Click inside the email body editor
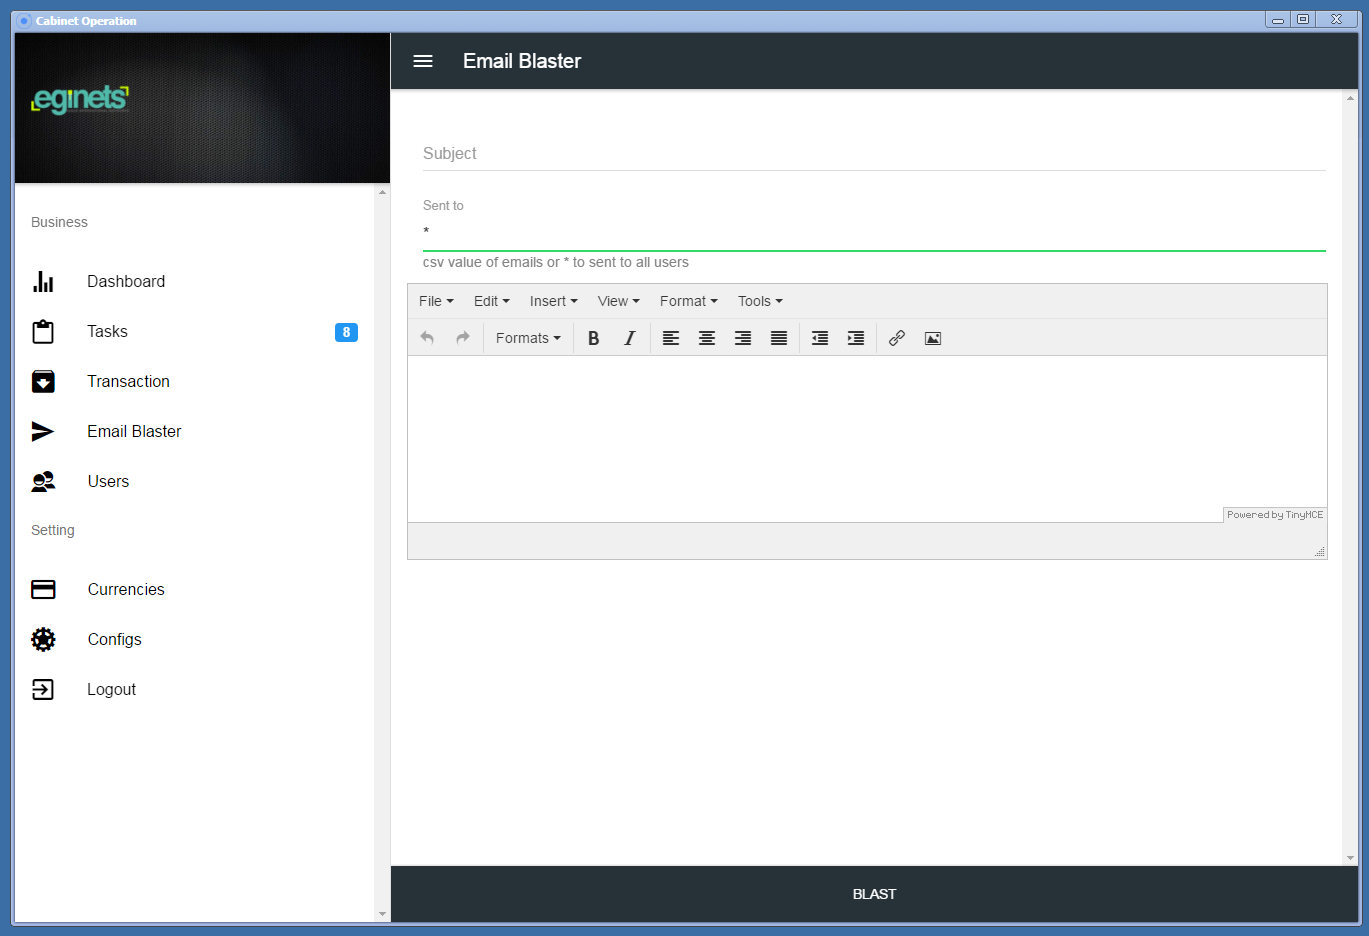The width and height of the screenshot is (1369, 936). (867, 438)
